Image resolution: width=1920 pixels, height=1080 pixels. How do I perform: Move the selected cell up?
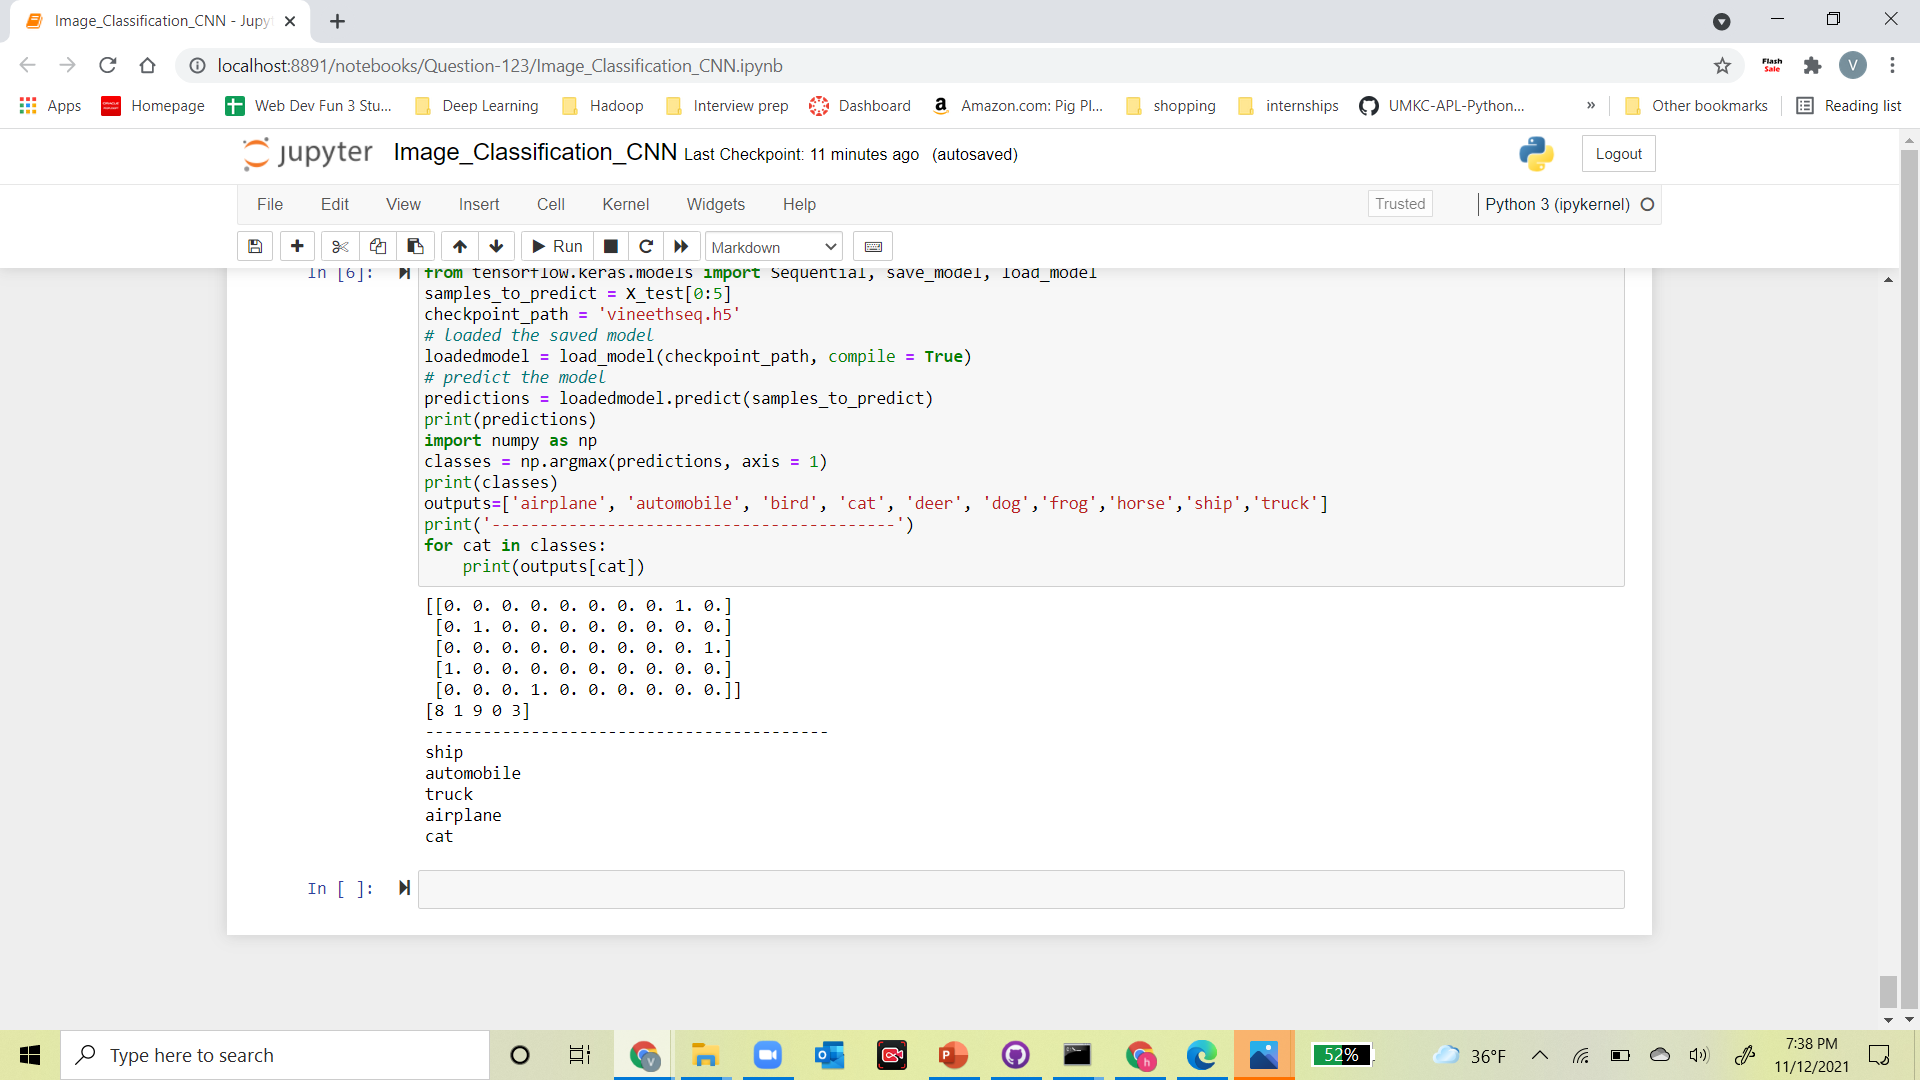pos(459,246)
